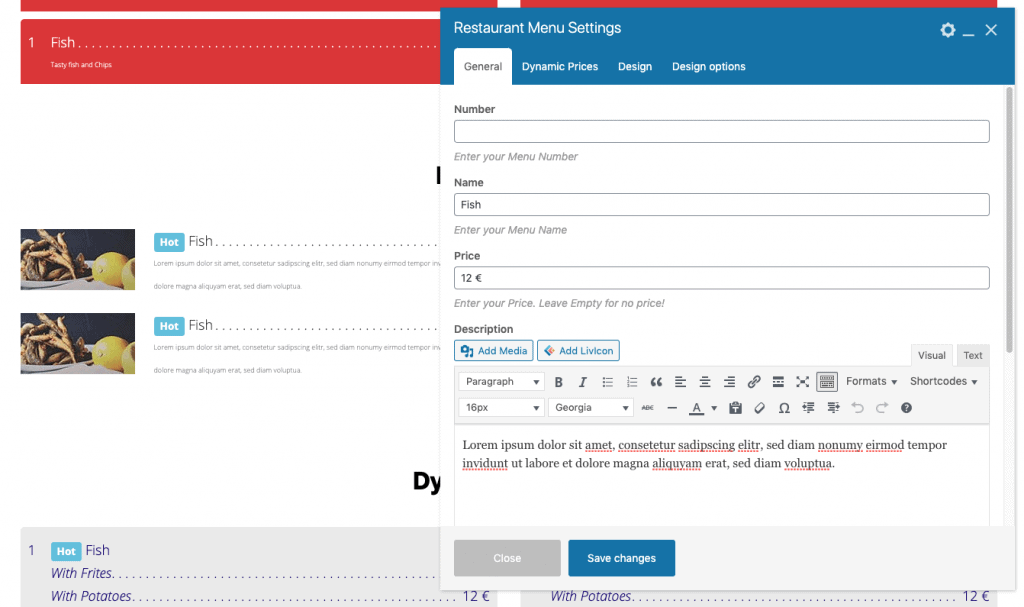Insert a link in the description editor

click(752, 381)
